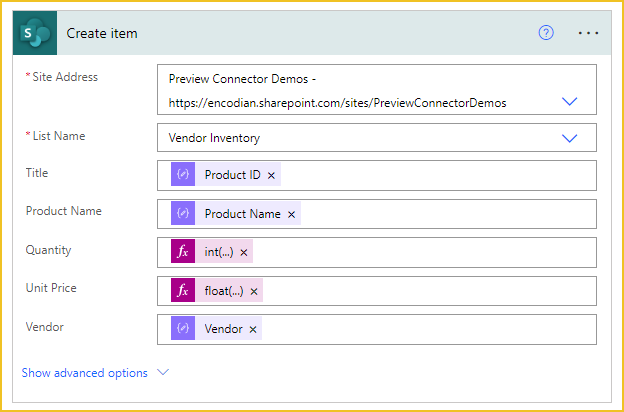Open the help question mark icon
The height and width of the screenshot is (412, 624).
[x=546, y=33]
